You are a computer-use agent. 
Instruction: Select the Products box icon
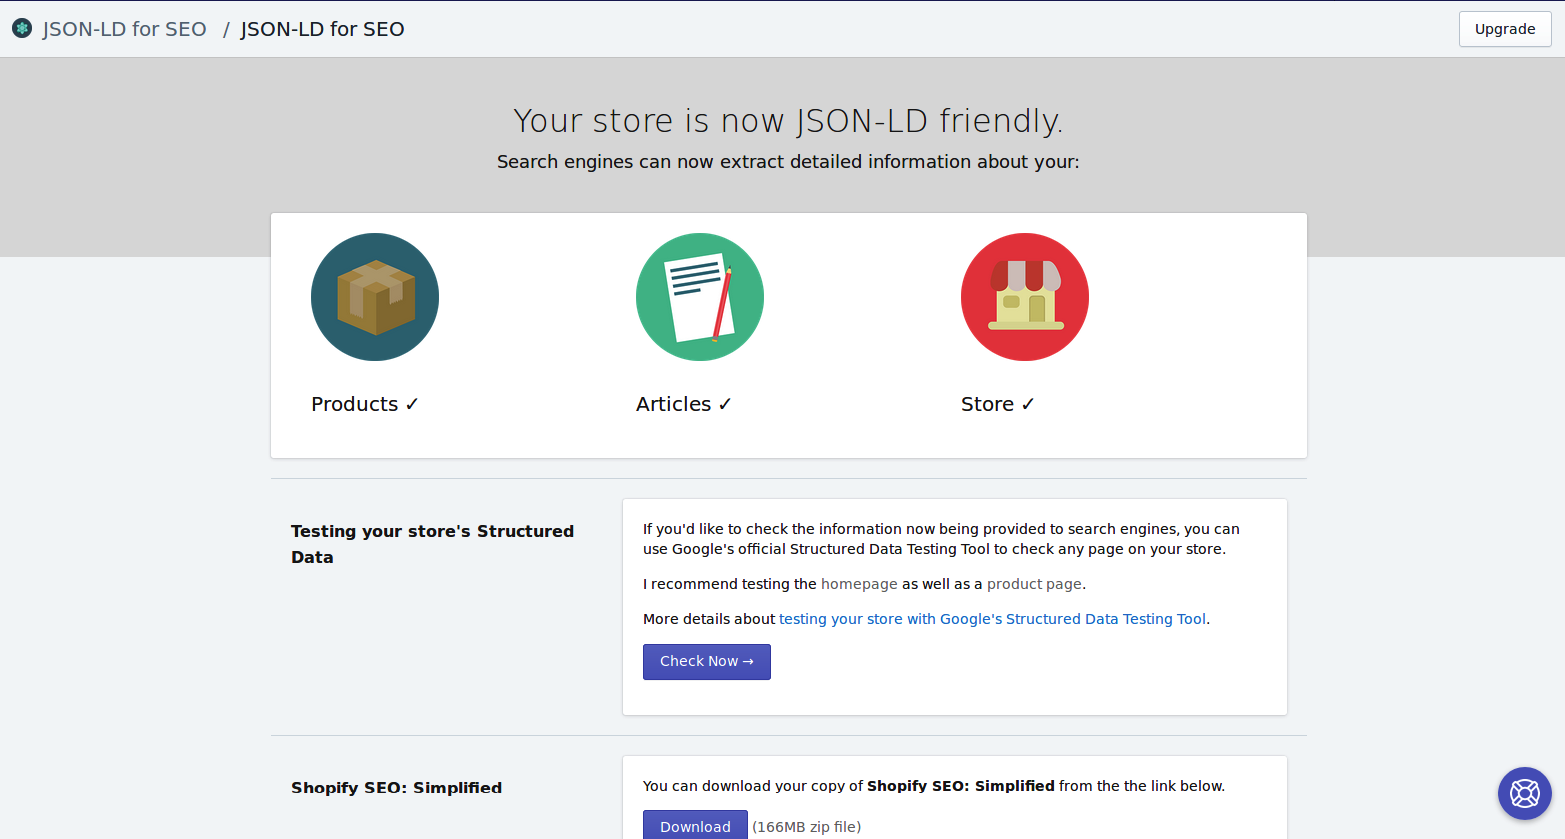374,296
